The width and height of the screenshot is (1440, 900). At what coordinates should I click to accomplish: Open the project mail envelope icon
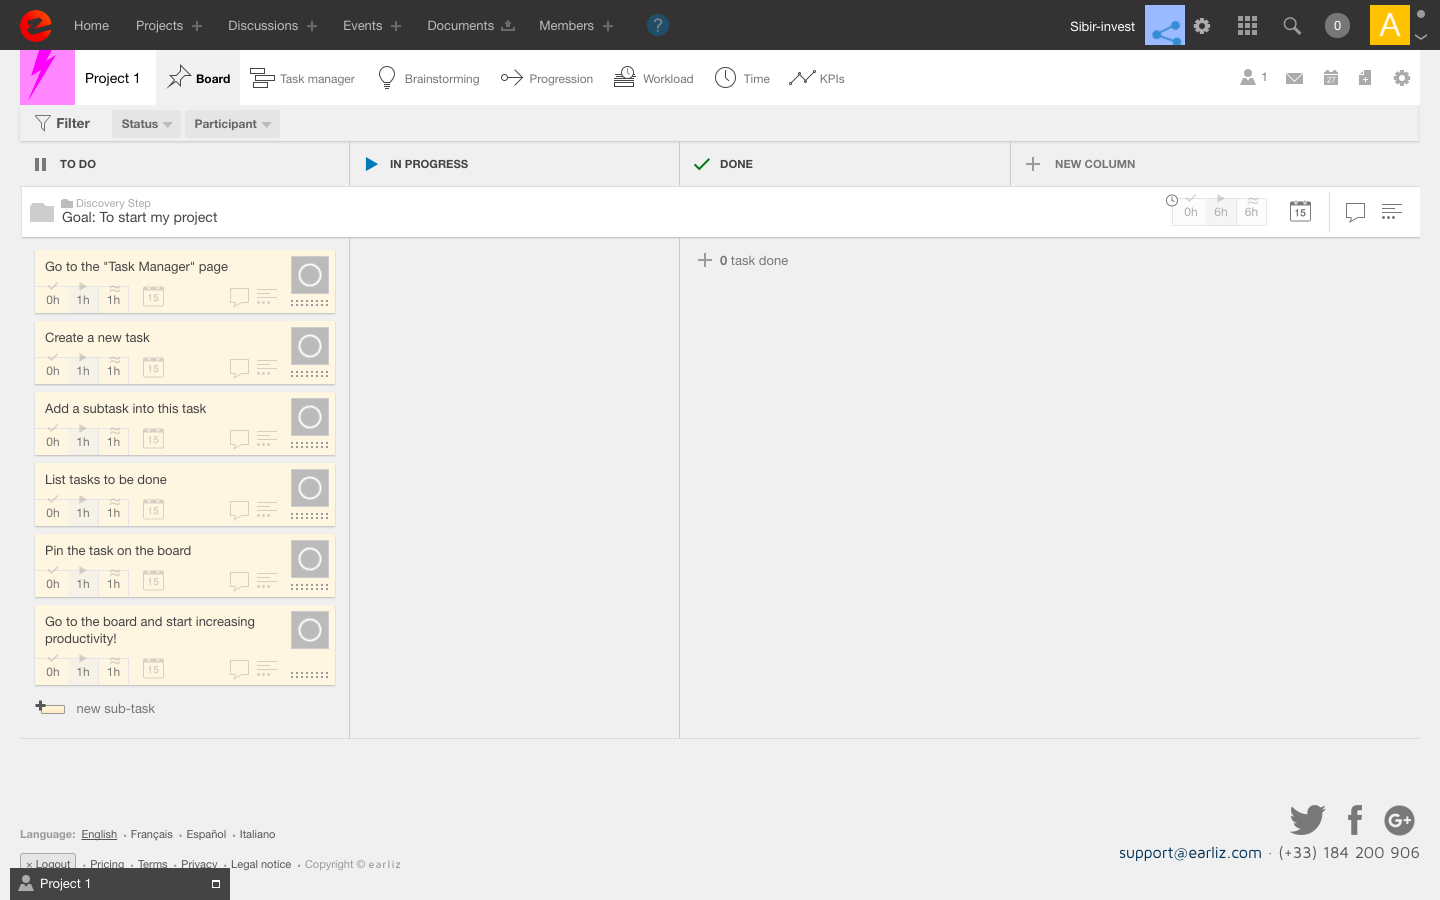[x=1294, y=78]
